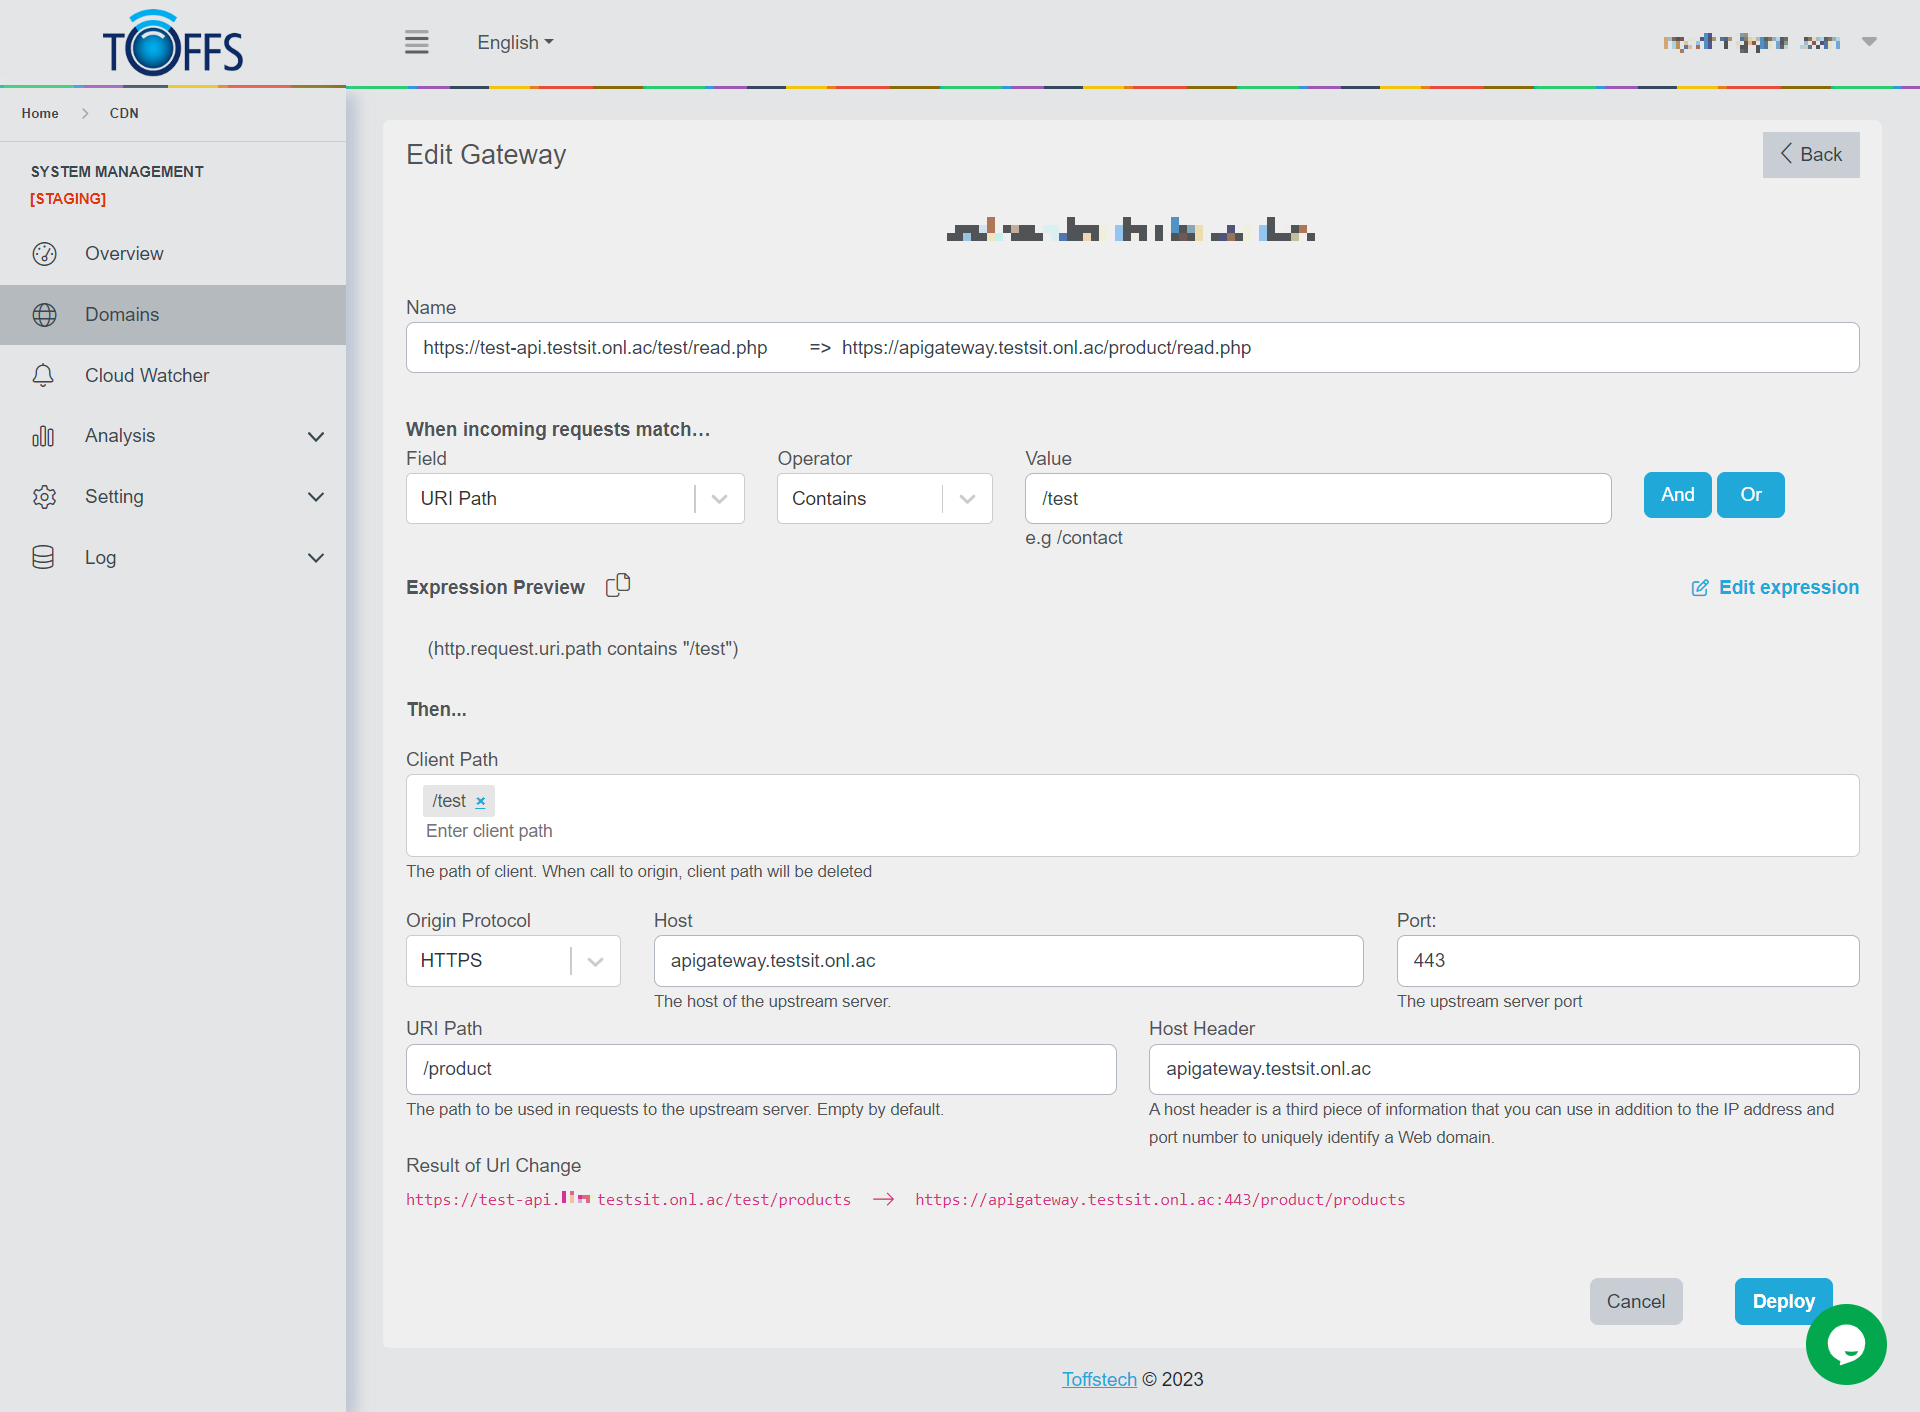
Task: Expand the Analysis sidebar menu
Action: 315,436
